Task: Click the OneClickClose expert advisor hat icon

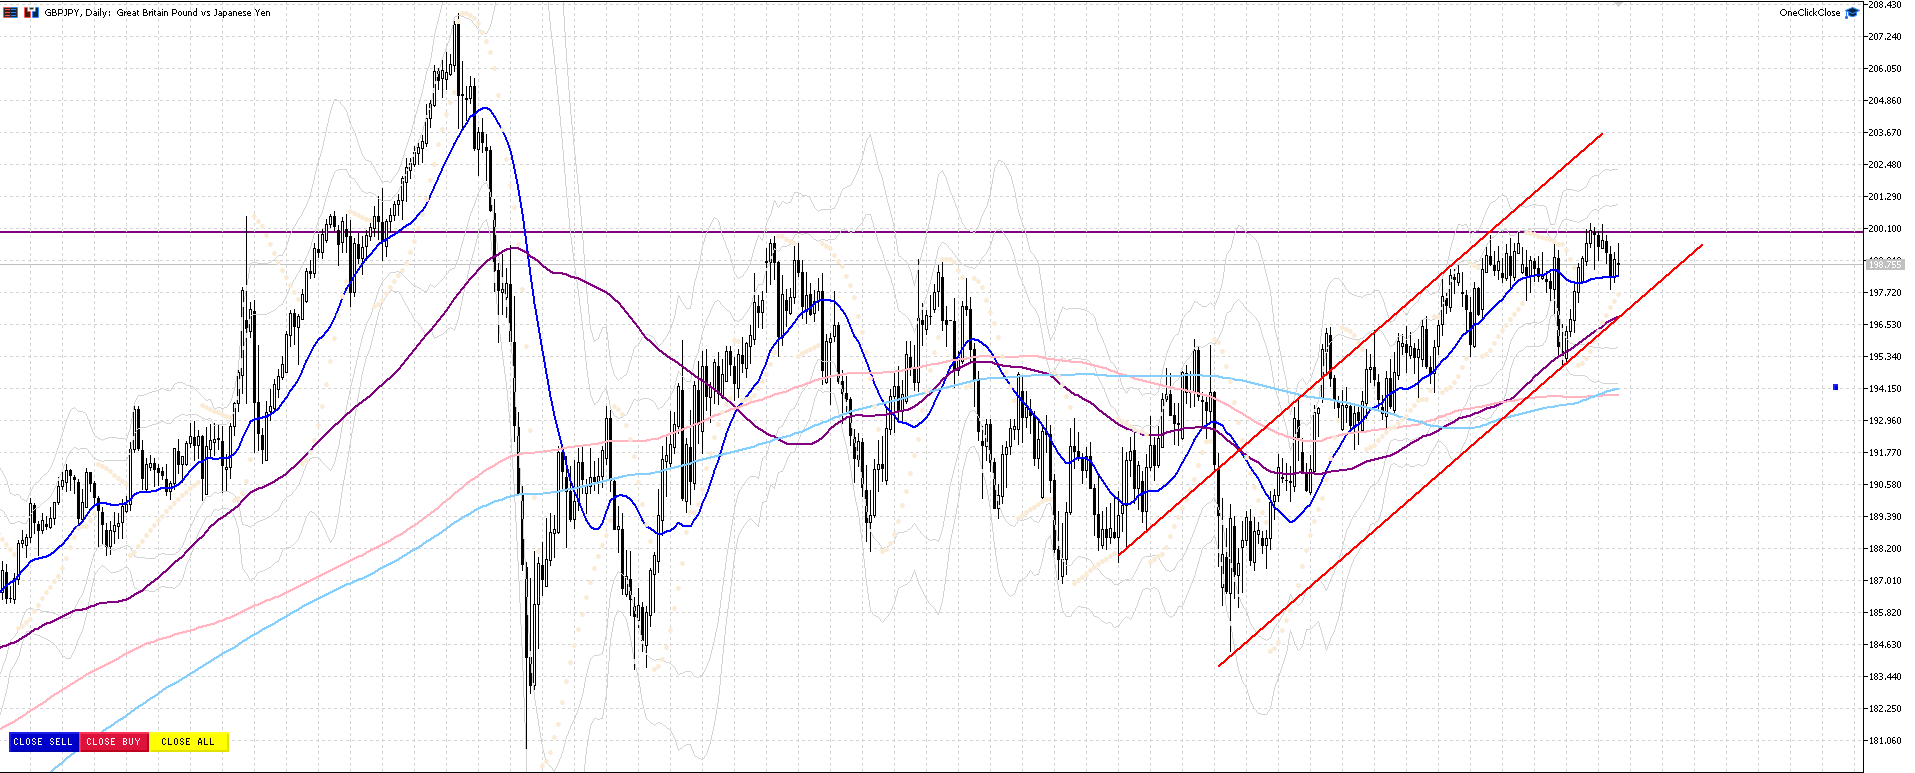Action: coord(1851,13)
